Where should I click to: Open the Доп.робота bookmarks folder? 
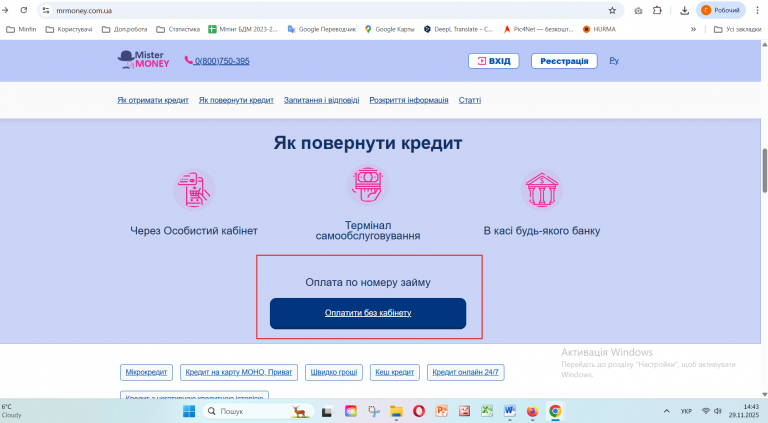[x=124, y=29]
